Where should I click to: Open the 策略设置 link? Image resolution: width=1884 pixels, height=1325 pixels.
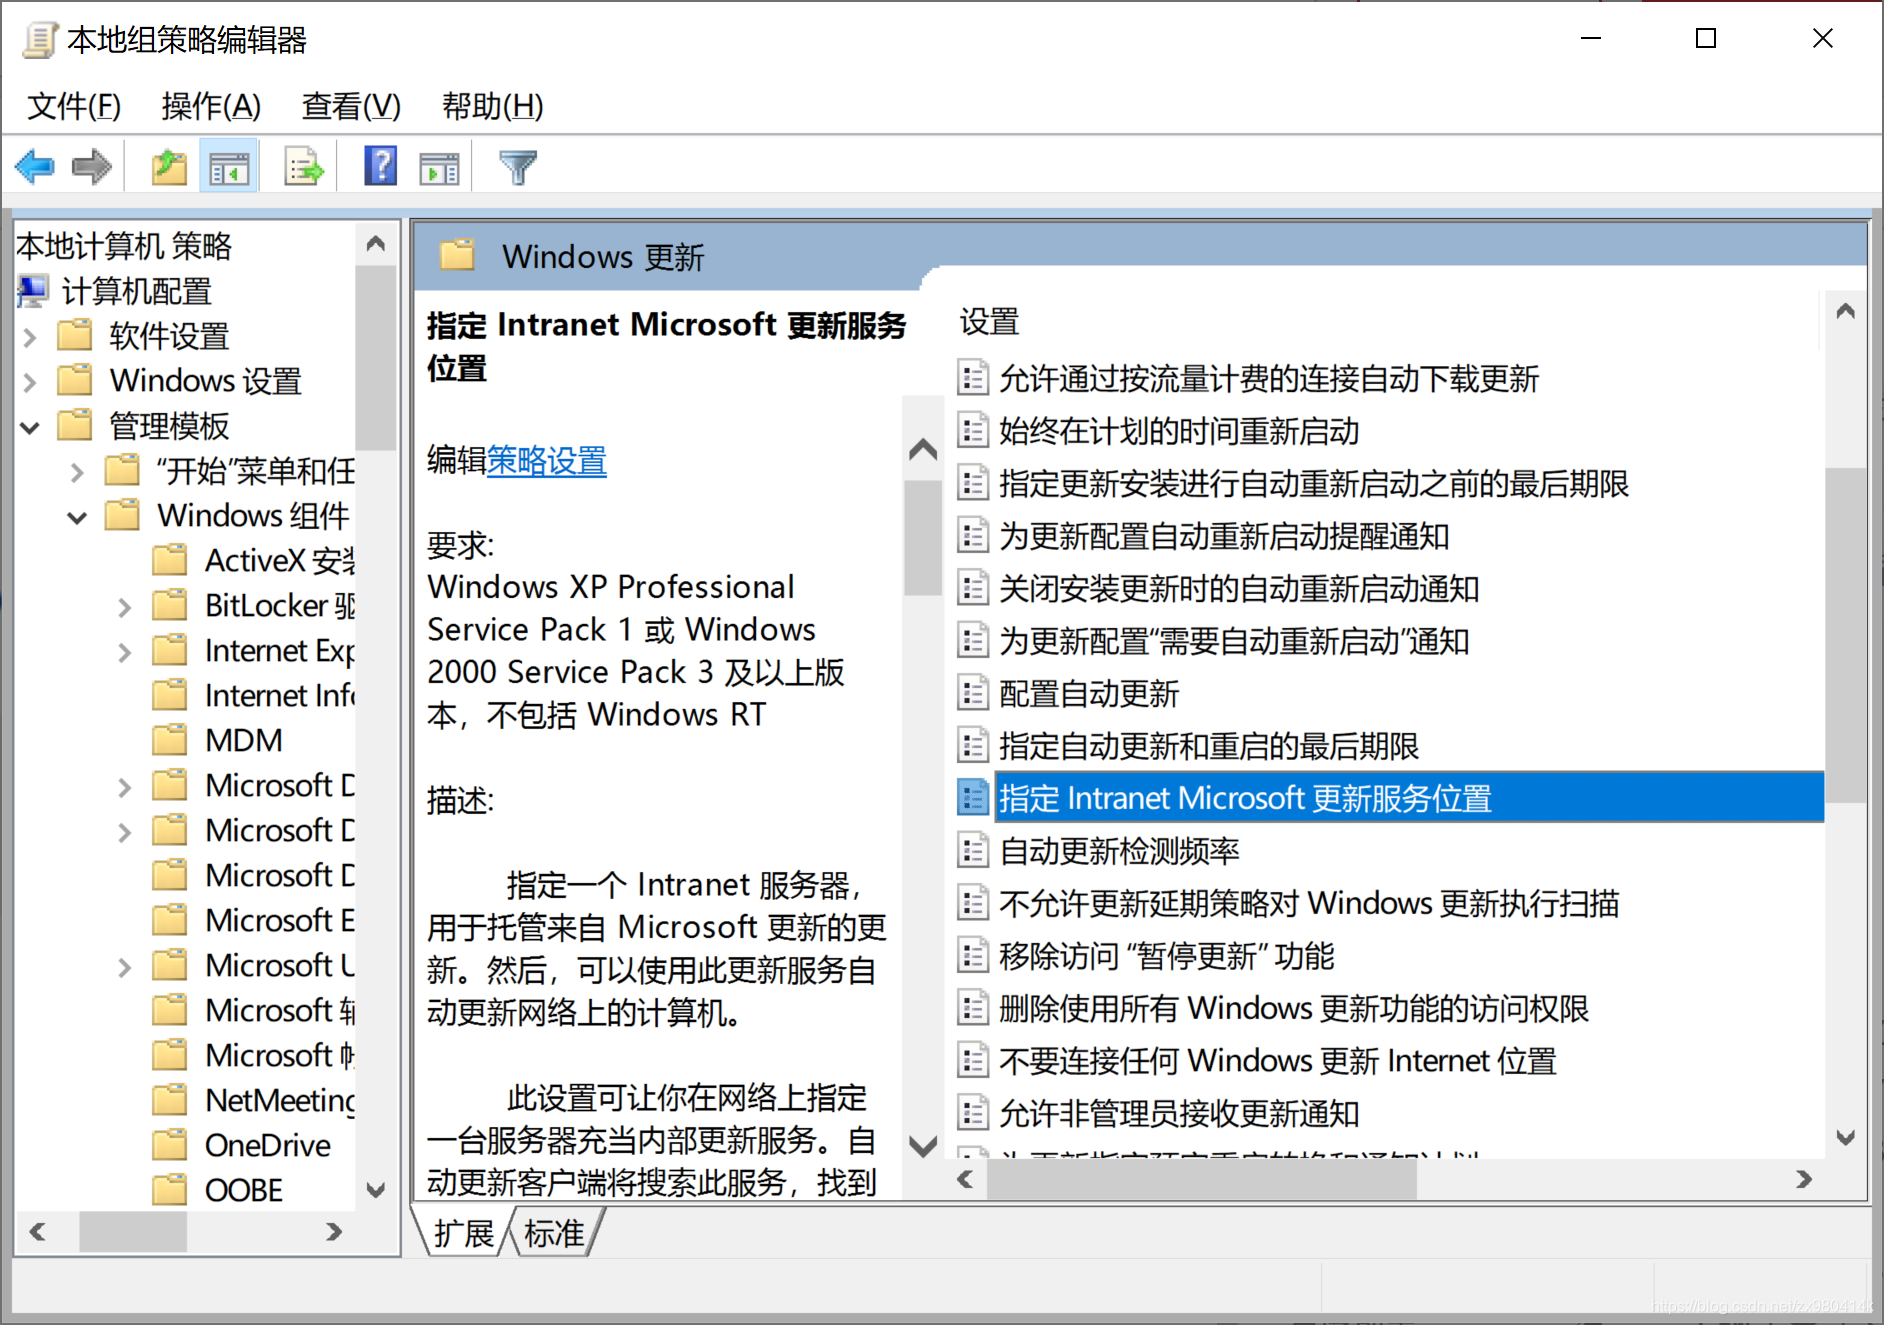coord(546,460)
